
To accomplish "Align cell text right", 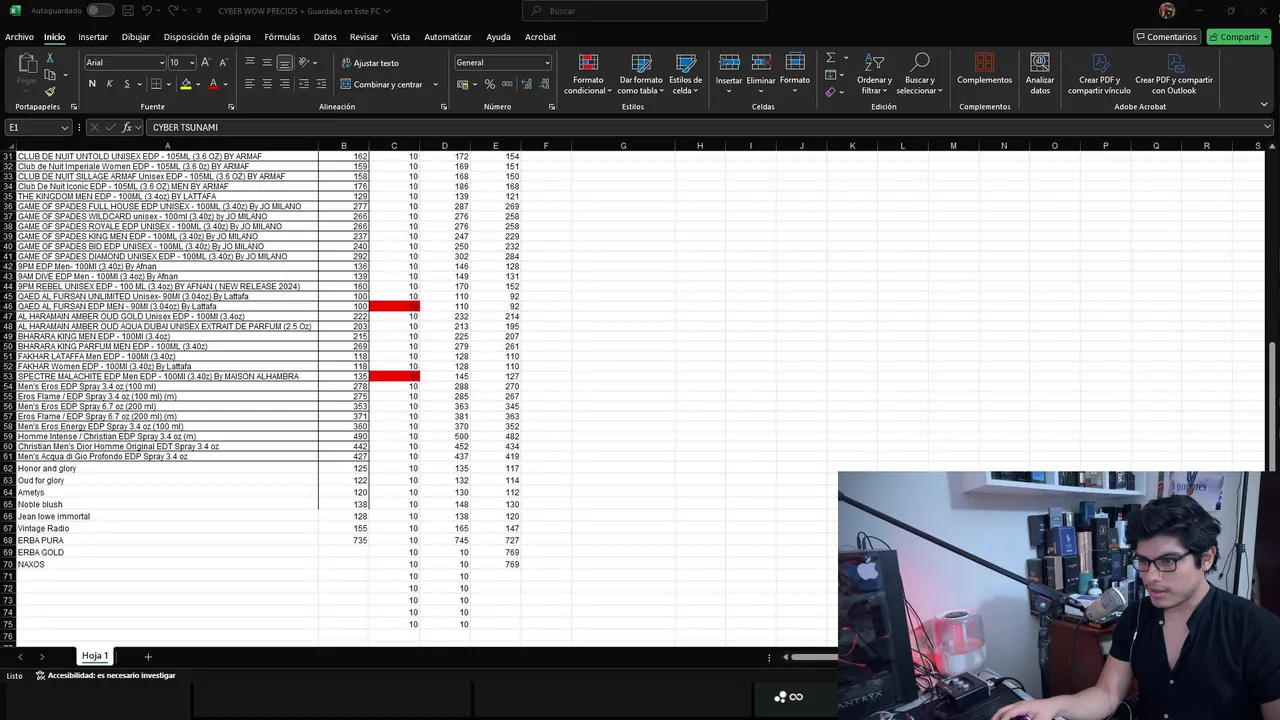I will click(x=284, y=84).
